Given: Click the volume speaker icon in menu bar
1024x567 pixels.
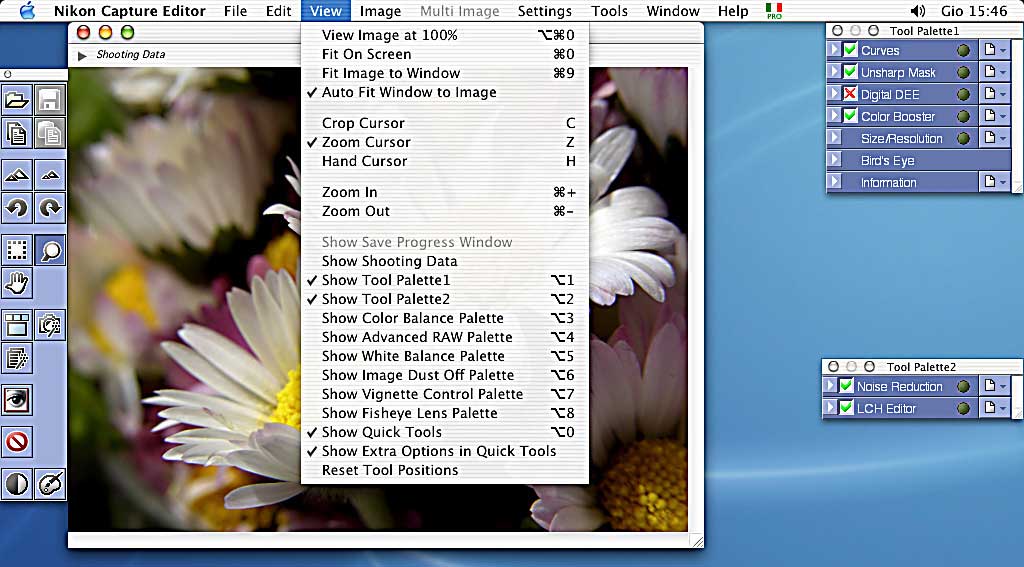Looking at the screenshot, I should pos(918,10).
